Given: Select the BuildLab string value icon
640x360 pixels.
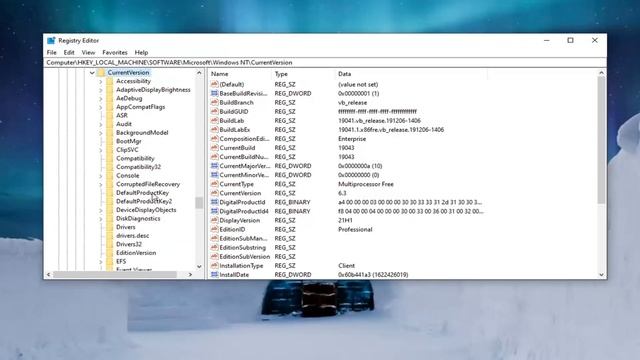Looking at the screenshot, I should coord(214,120).
